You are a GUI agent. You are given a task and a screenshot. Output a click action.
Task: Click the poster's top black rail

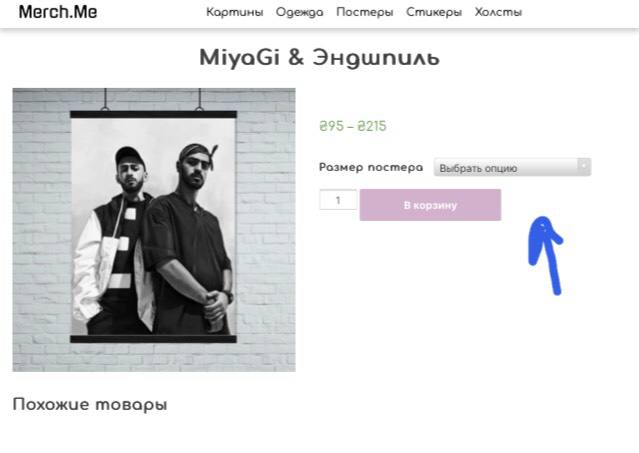(153, 114)
